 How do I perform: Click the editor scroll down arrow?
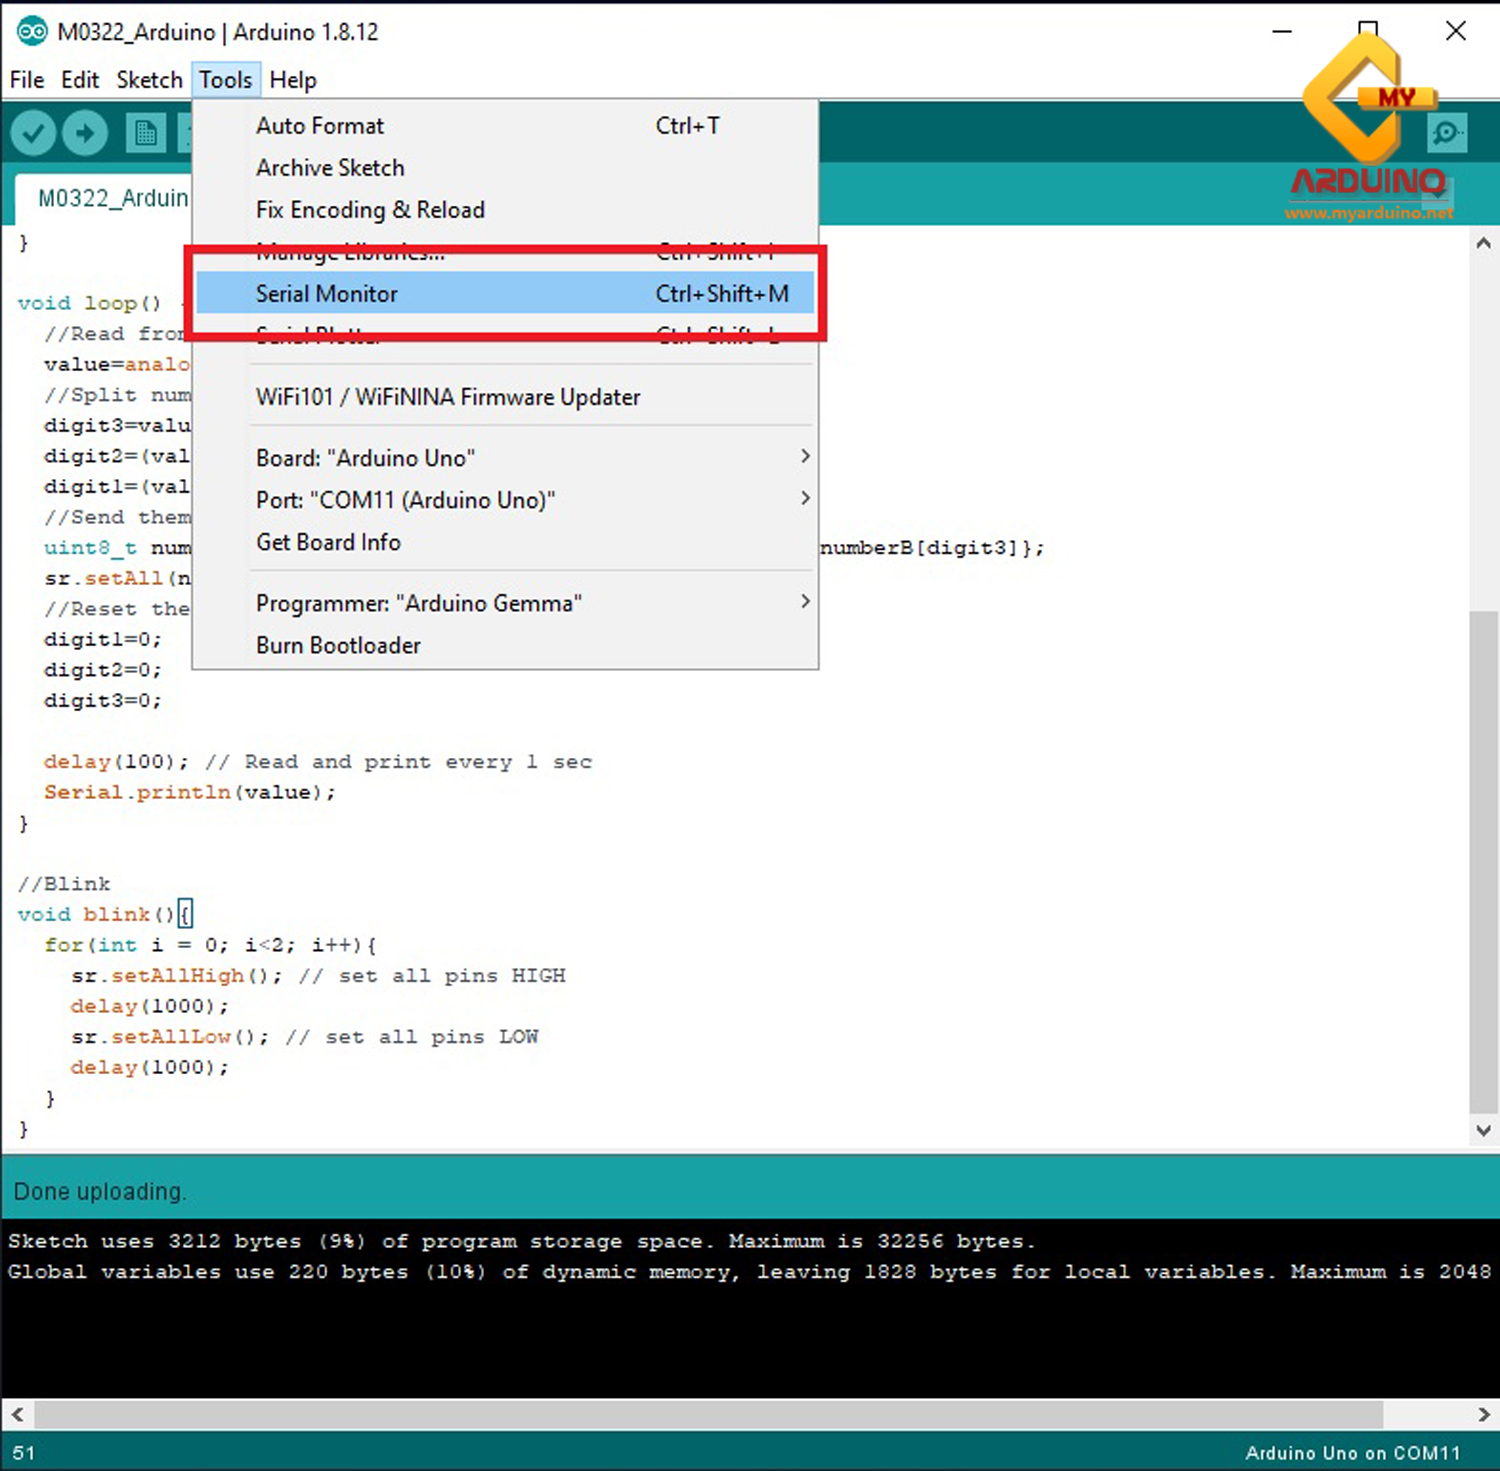pos(1483,1131)
